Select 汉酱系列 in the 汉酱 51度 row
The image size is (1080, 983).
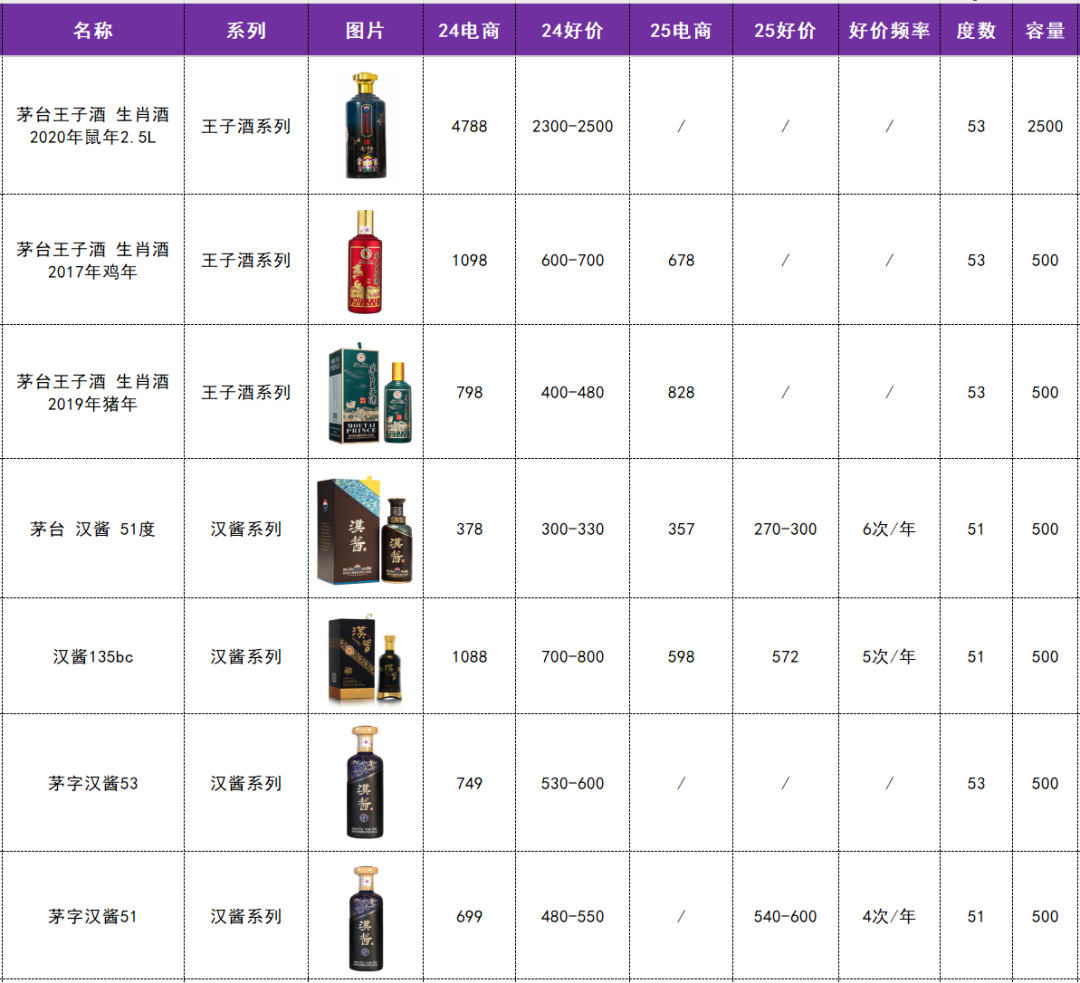click(x=246, y=529)
